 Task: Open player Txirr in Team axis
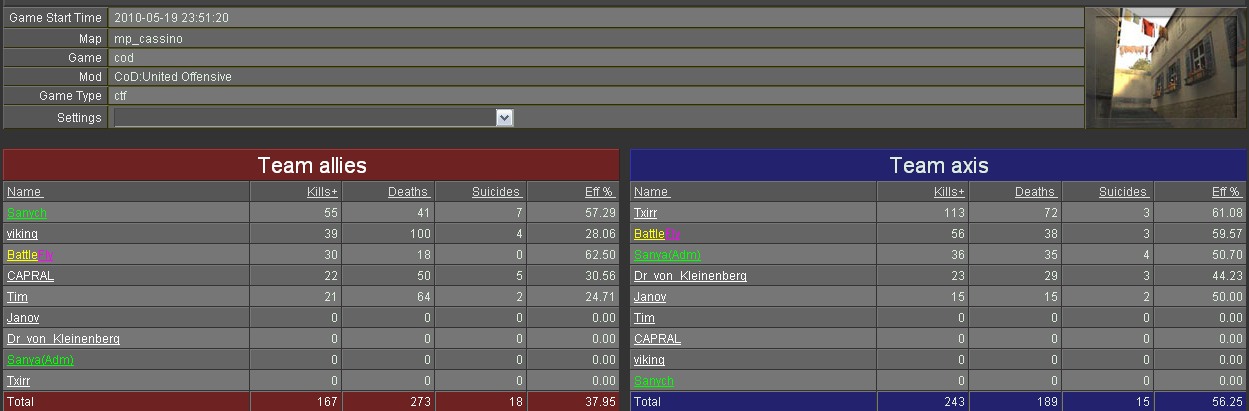(646, 213)
